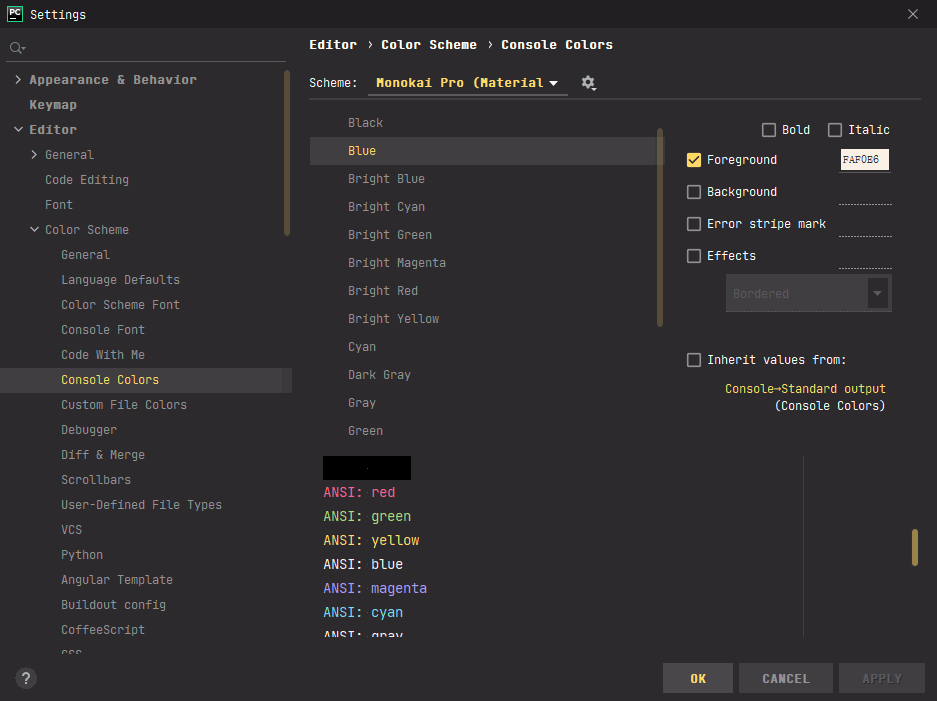Viewport: 937px width, 701px height.
Task: Collapse the Color Scheme tree node
Action: [x=35, y=230]
